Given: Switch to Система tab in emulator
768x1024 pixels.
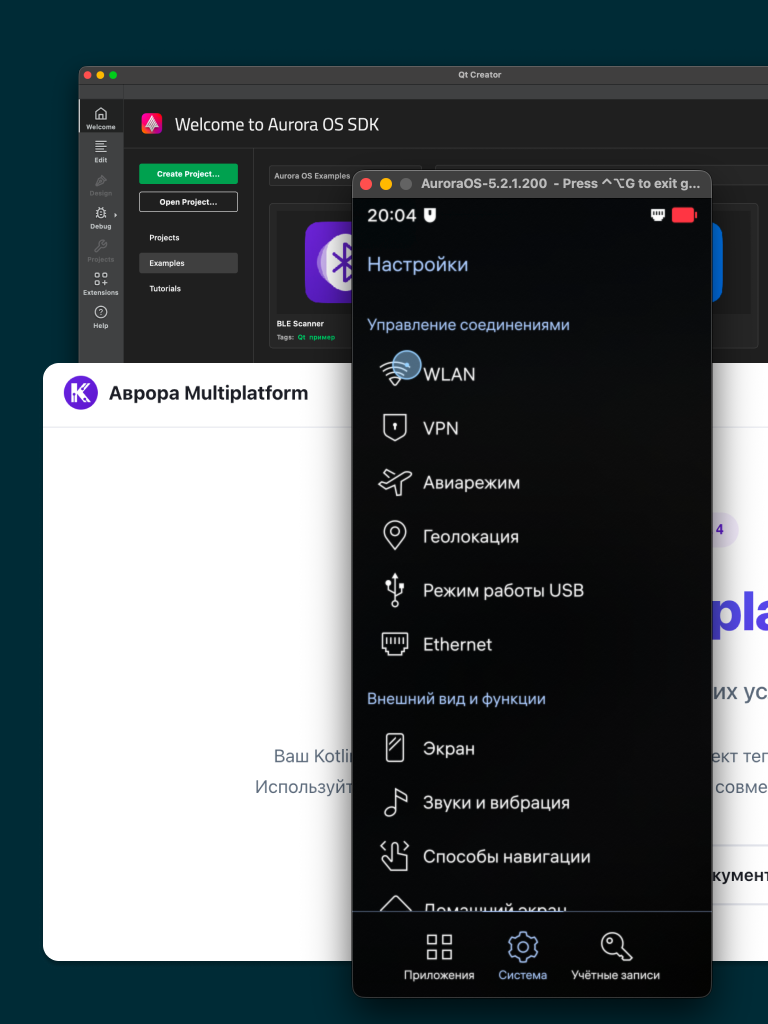Looking at the screenshot, I should click(522, 957).
